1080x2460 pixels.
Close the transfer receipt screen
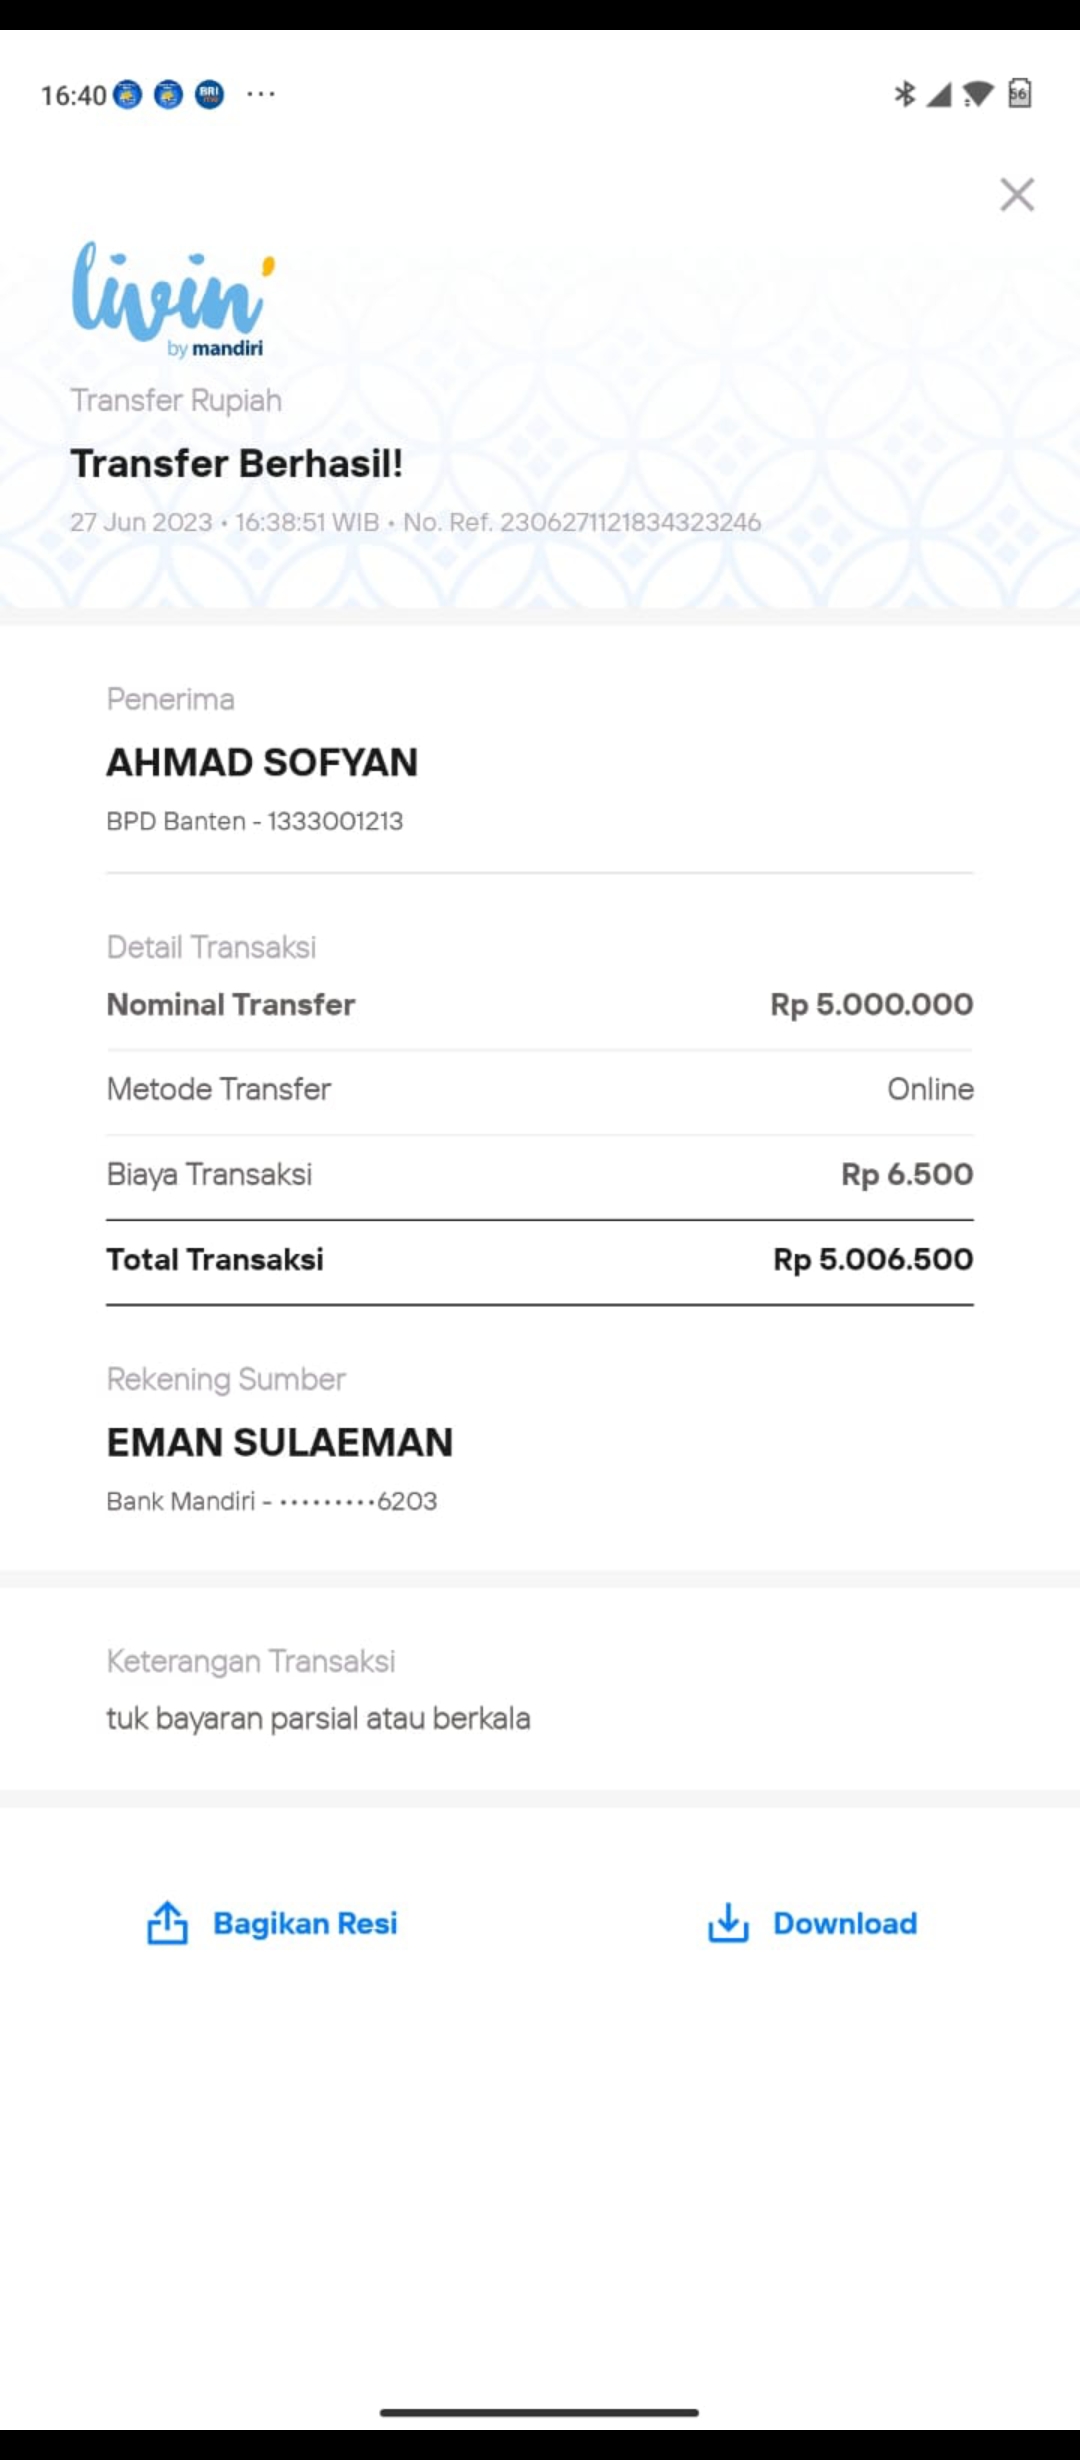tap(1017, 195)
